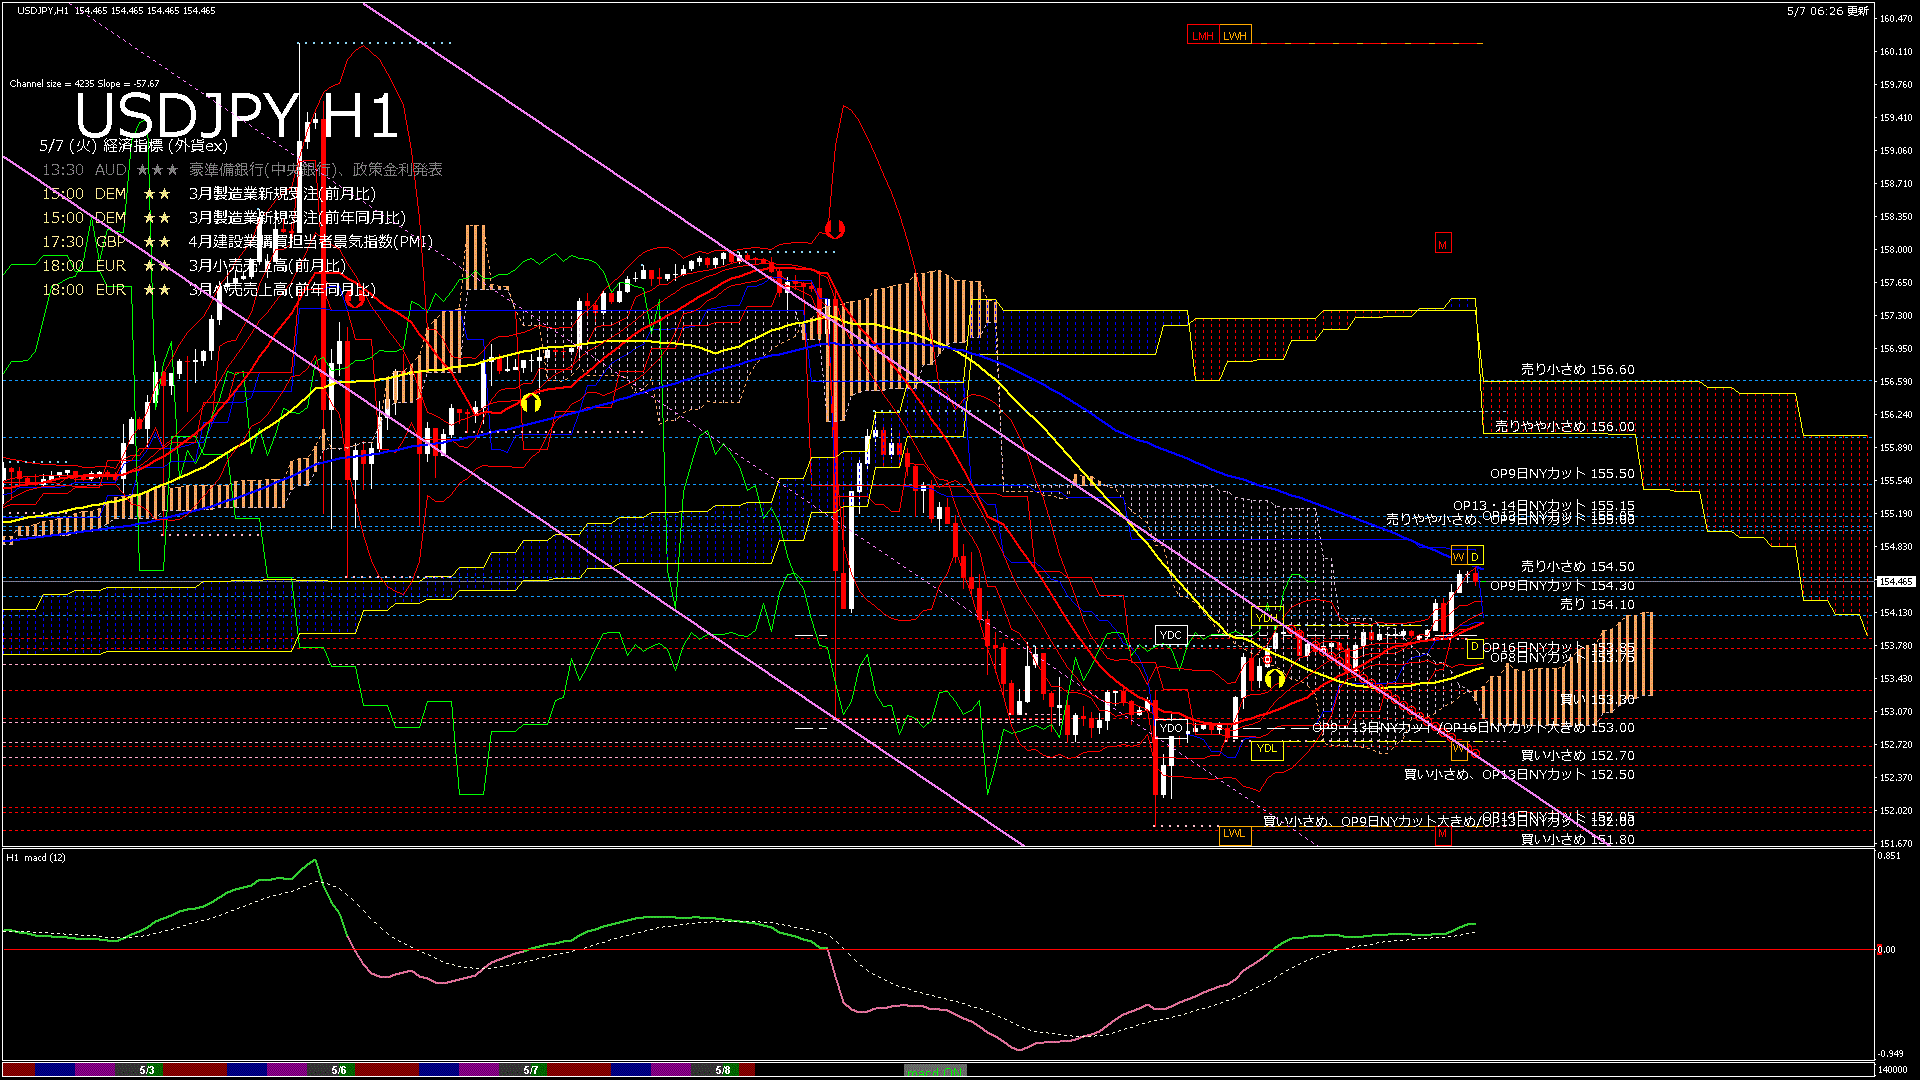Click the 151.670 price axis value

1896,844
